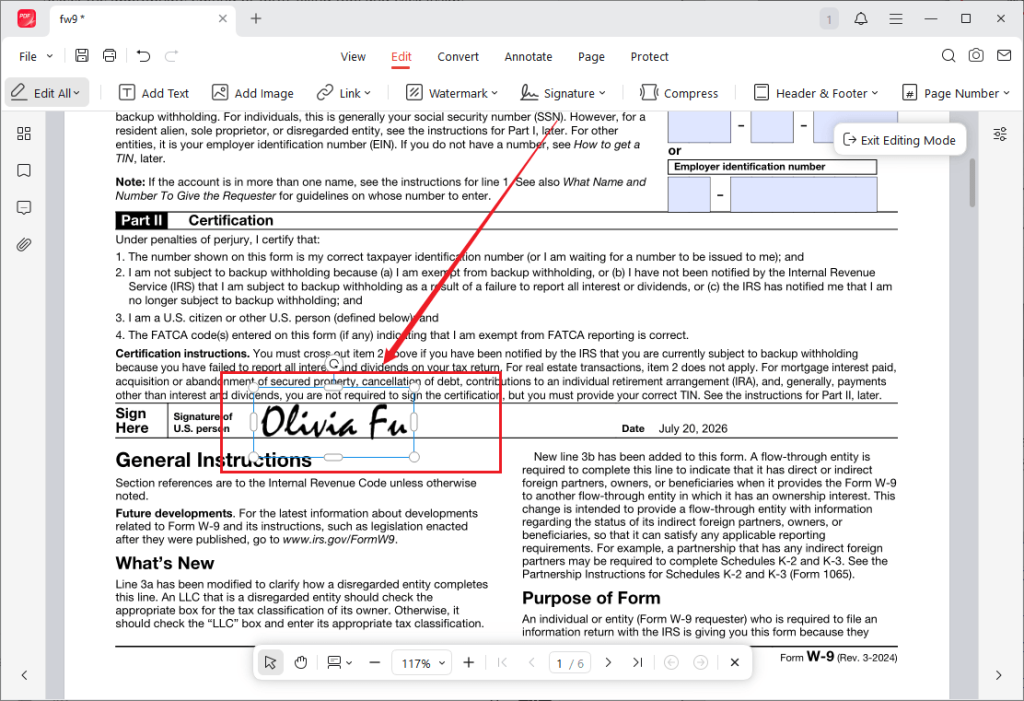Close the bottom navigation toolbar
1024x701 pixels.
tap(735, 662)
